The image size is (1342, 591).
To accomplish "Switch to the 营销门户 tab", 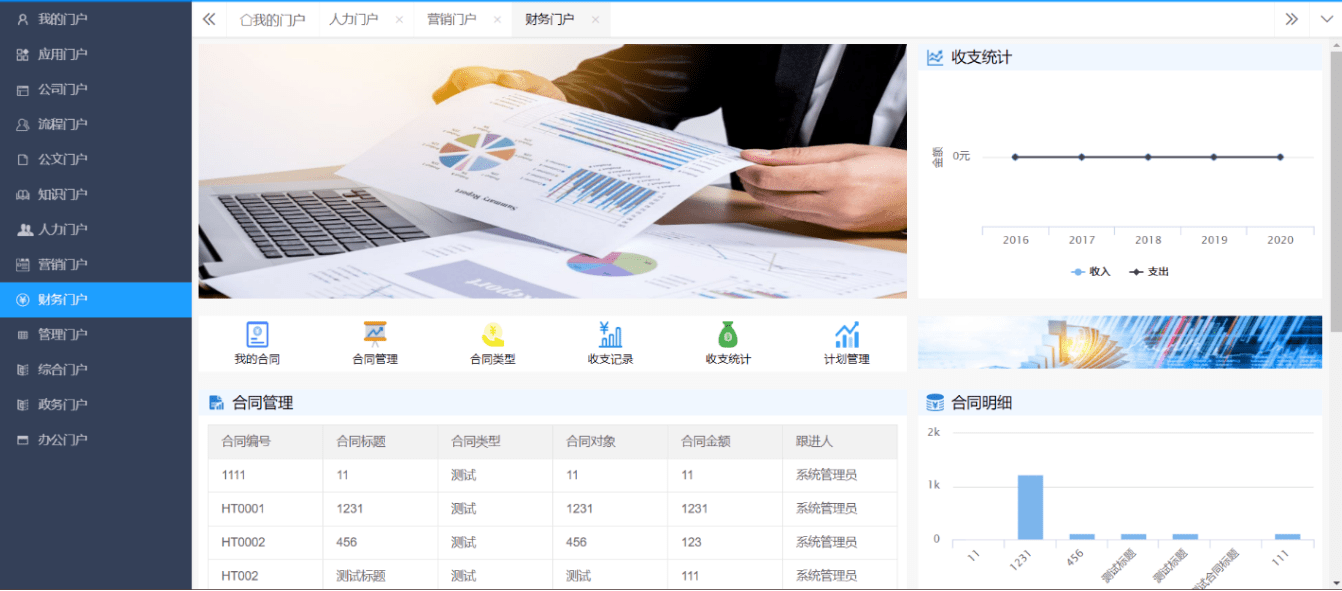I will coord(451,19).
